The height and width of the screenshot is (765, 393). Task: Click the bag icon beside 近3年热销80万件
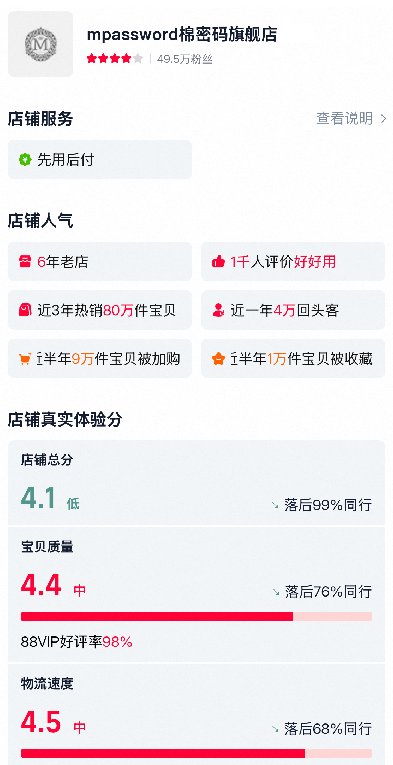[25, 310]
